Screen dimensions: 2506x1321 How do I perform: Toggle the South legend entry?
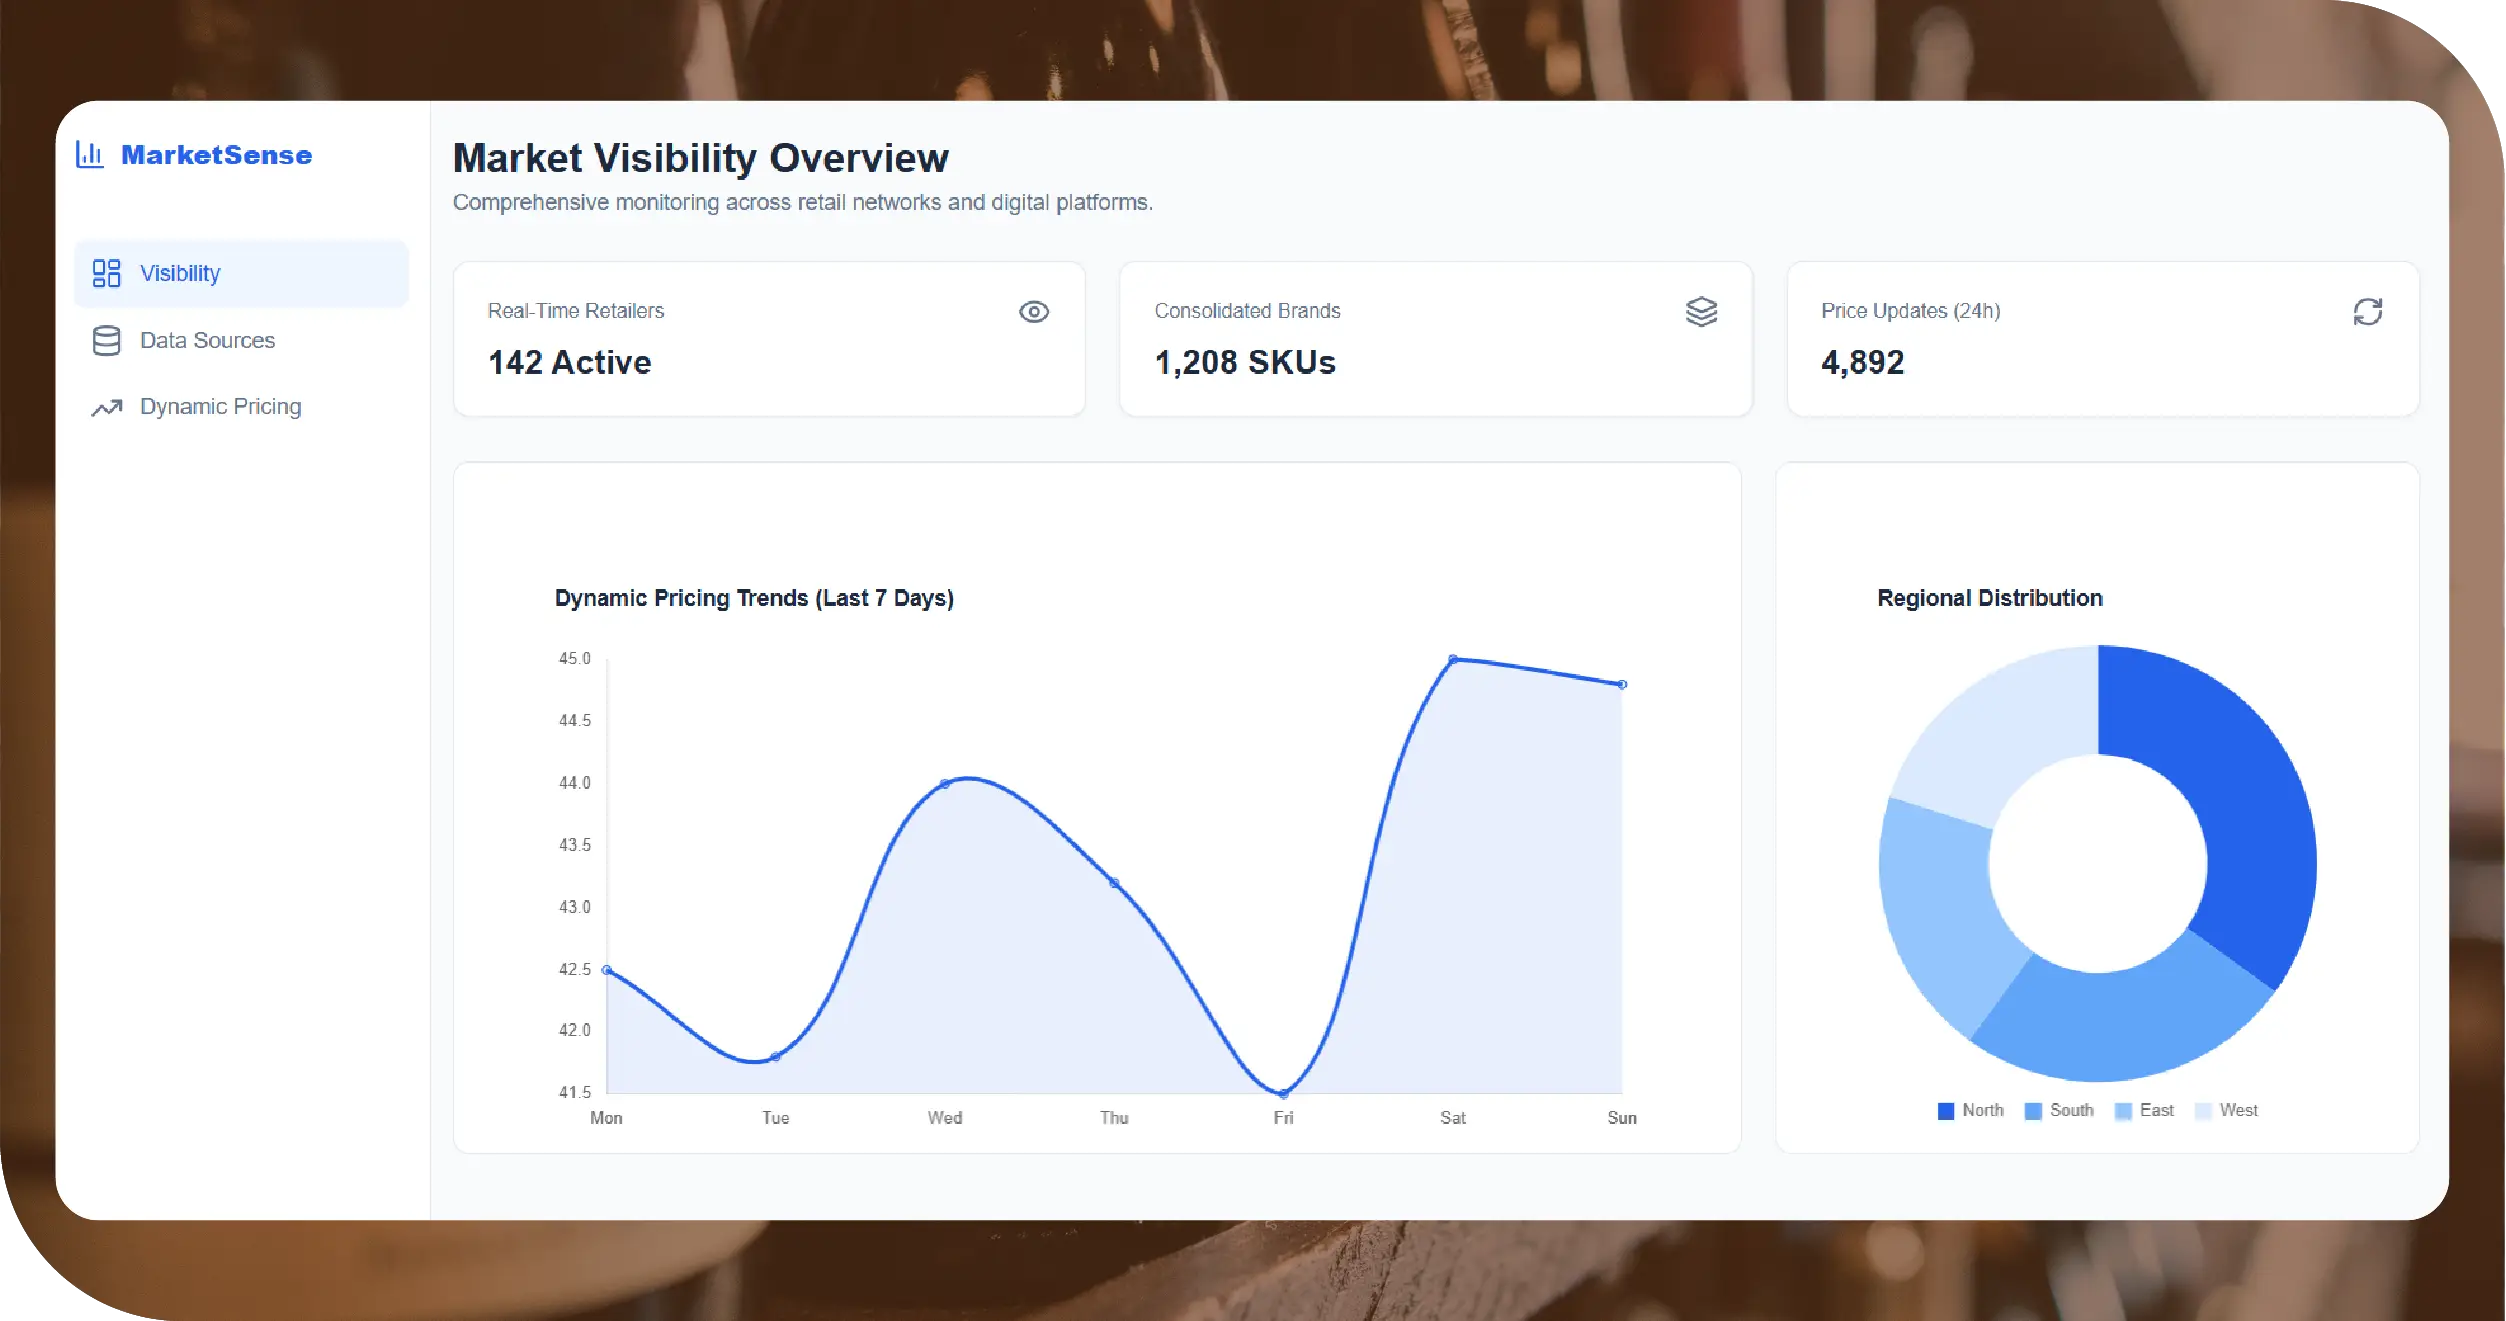(x=2059, y=1110)
